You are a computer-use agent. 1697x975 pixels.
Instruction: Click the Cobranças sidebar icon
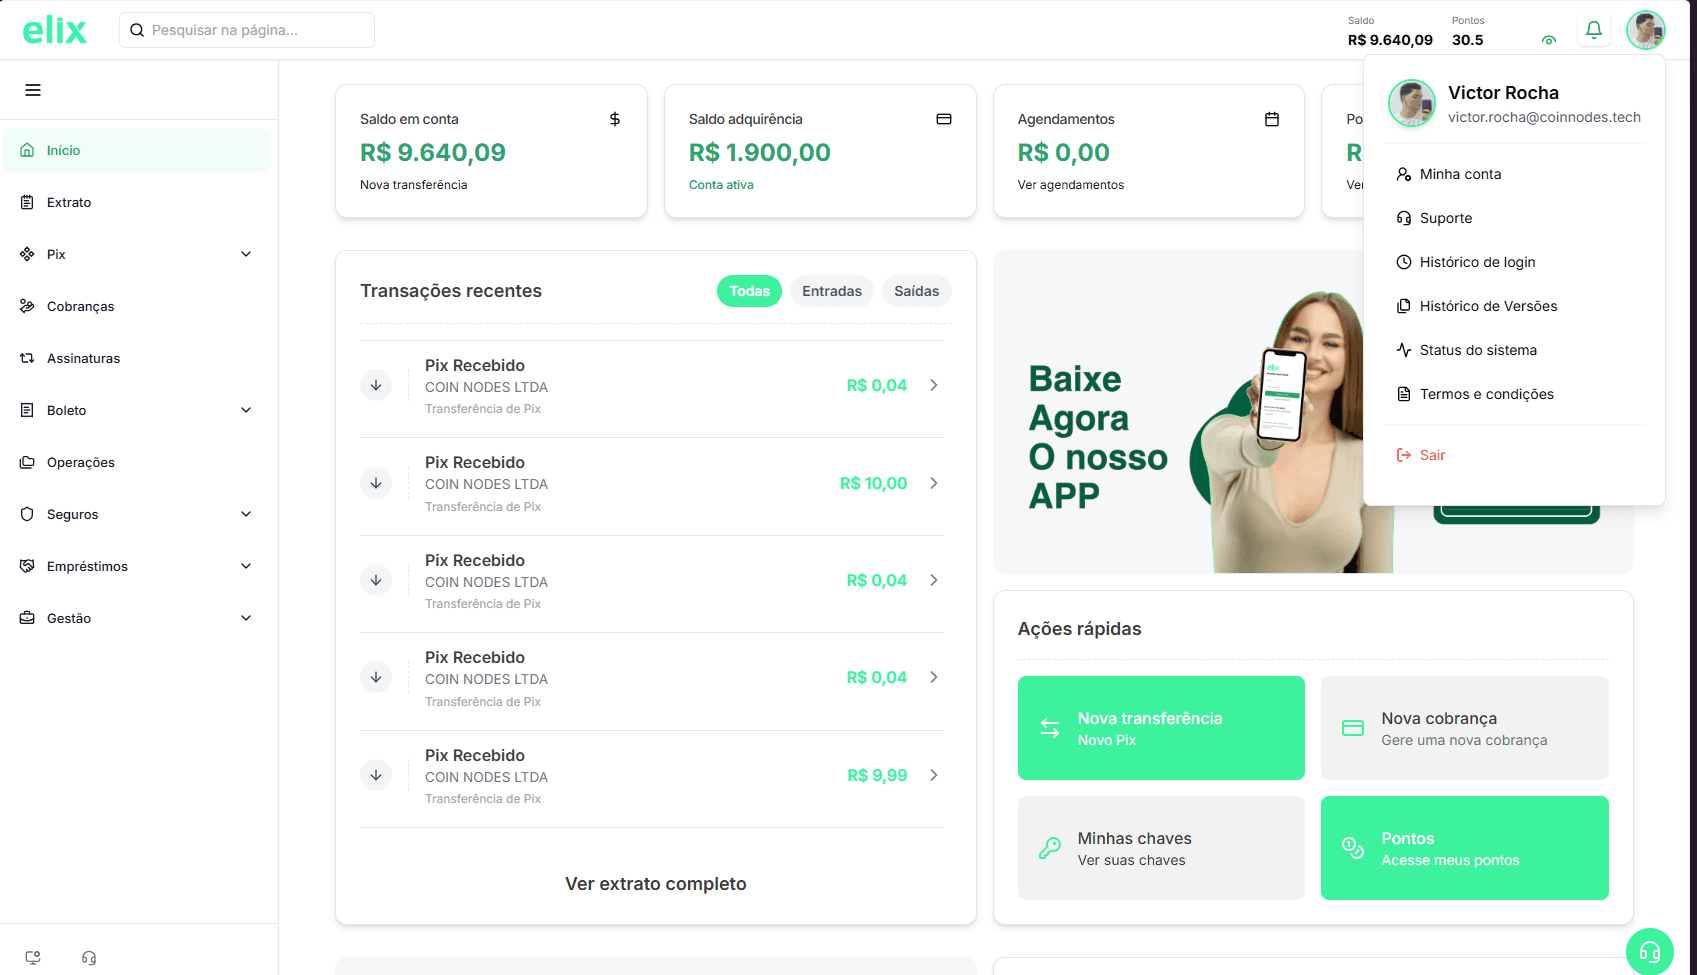pyautogui.click(x=27, y=306)
